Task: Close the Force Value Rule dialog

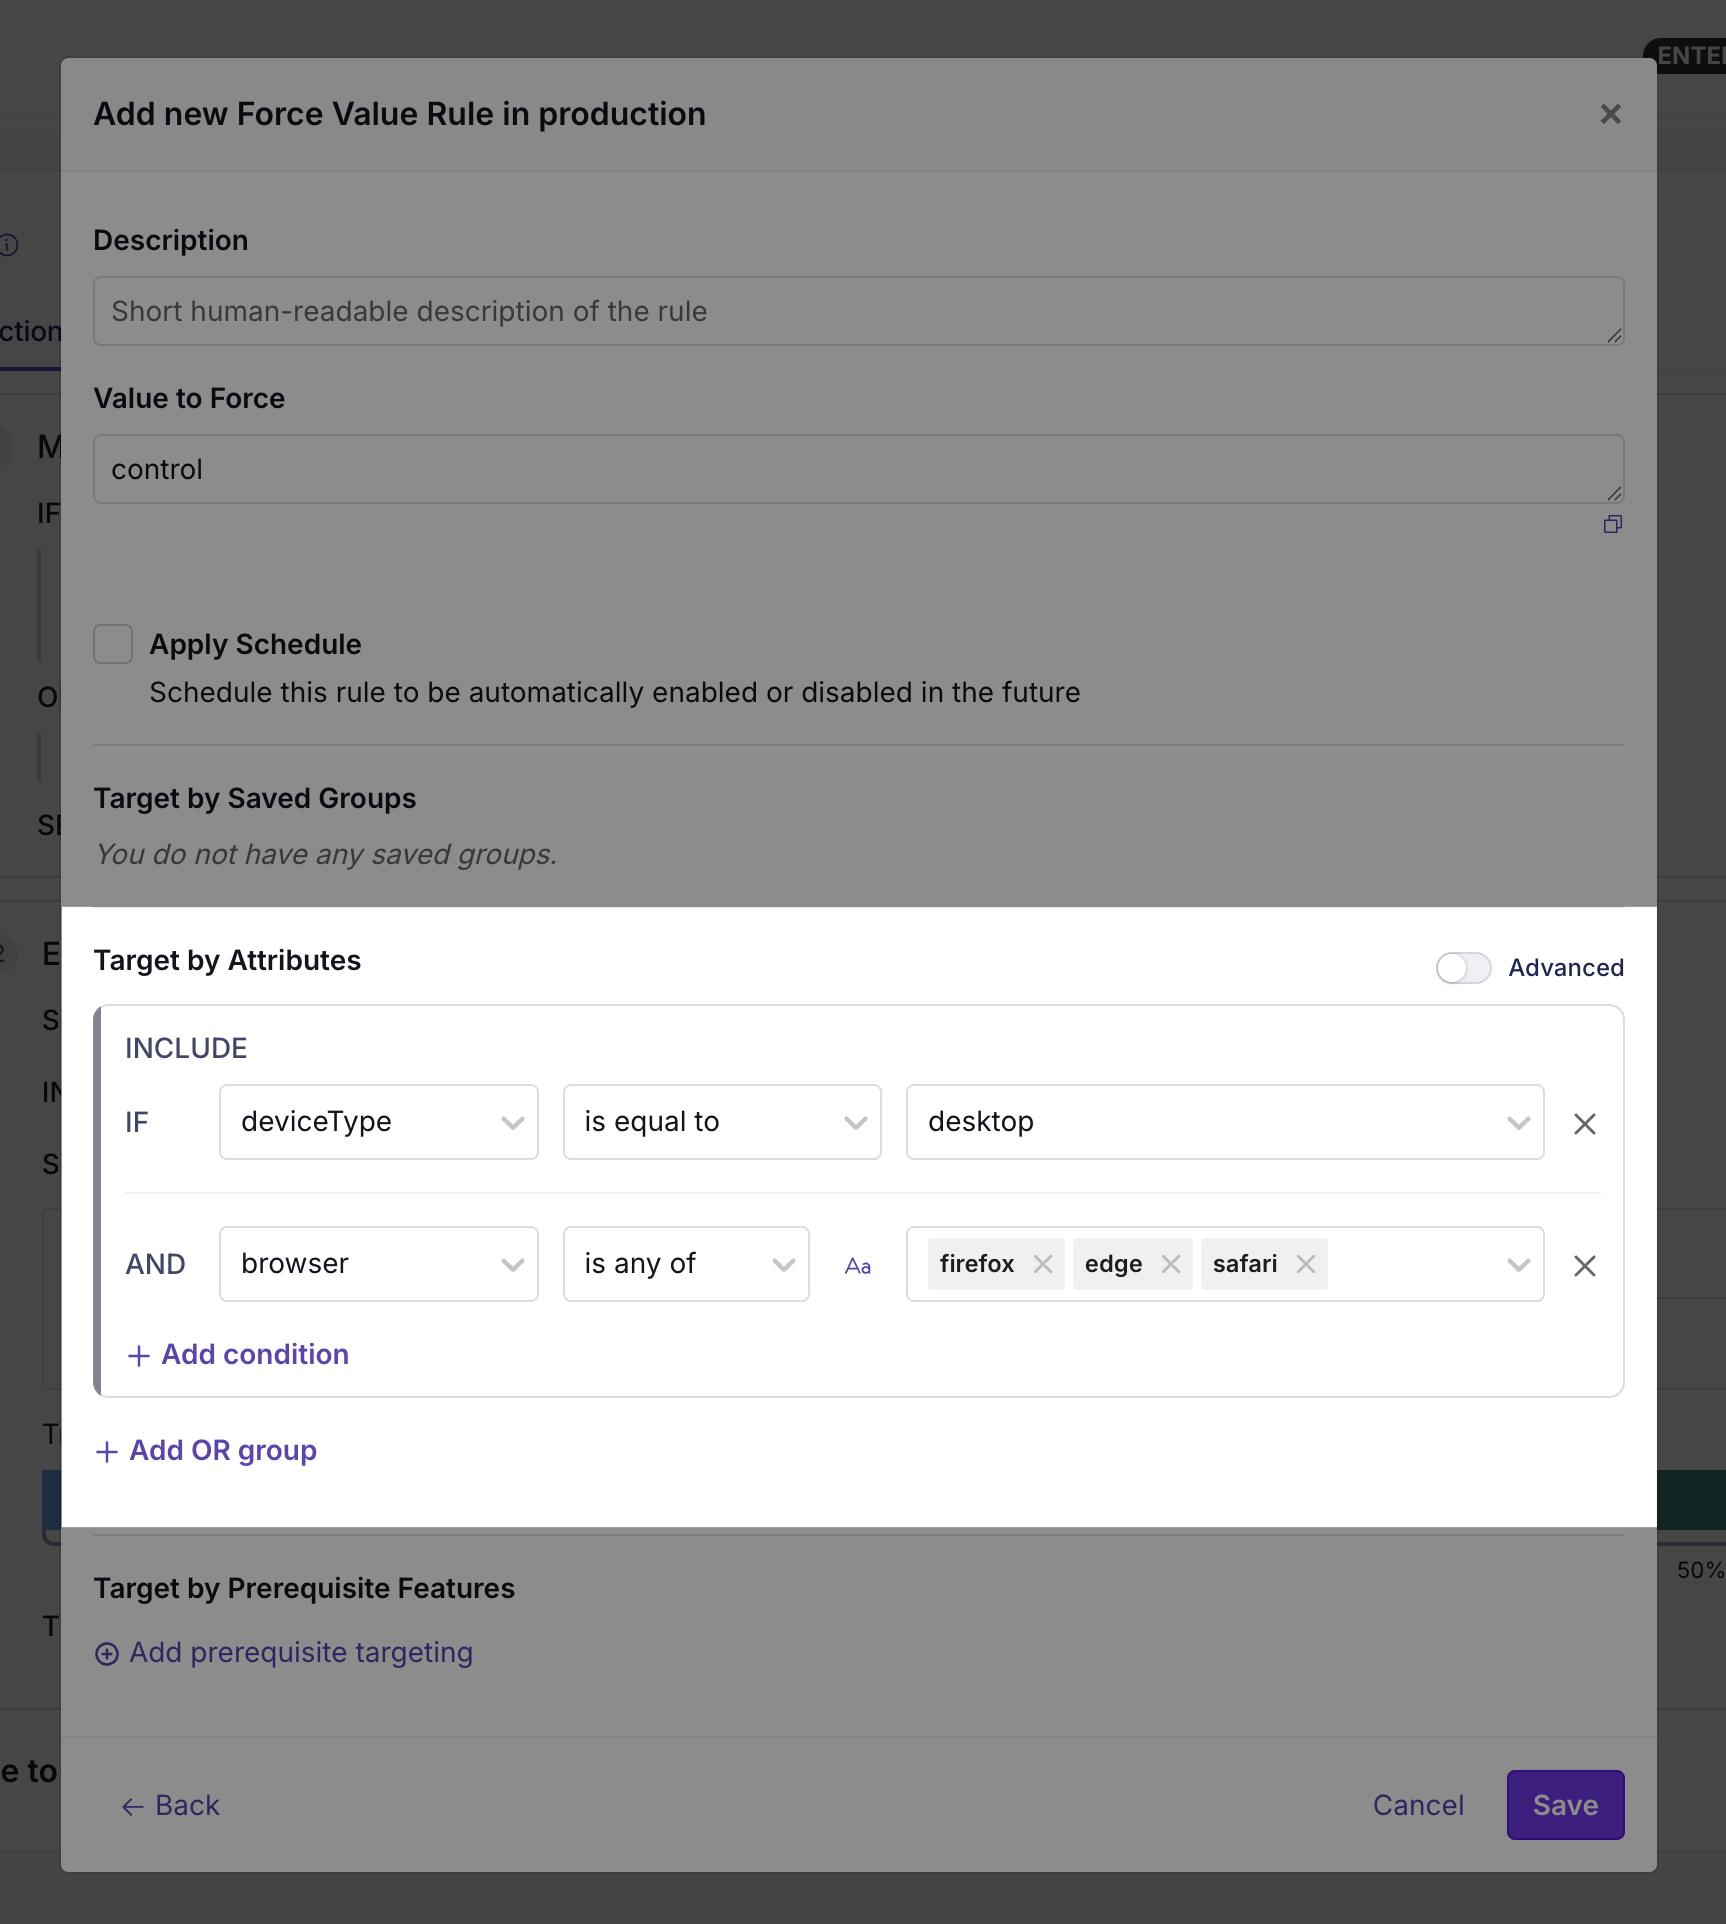Action: coord(1610,113)
